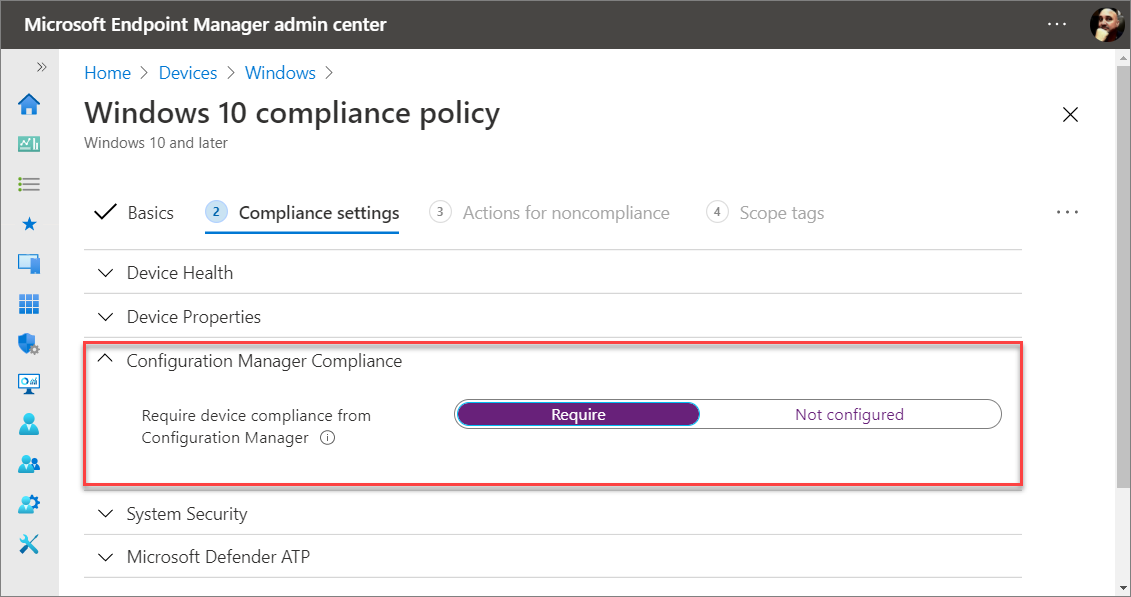
Task: Open the Dashboard chart icon in sidebar
Action: 29,144
